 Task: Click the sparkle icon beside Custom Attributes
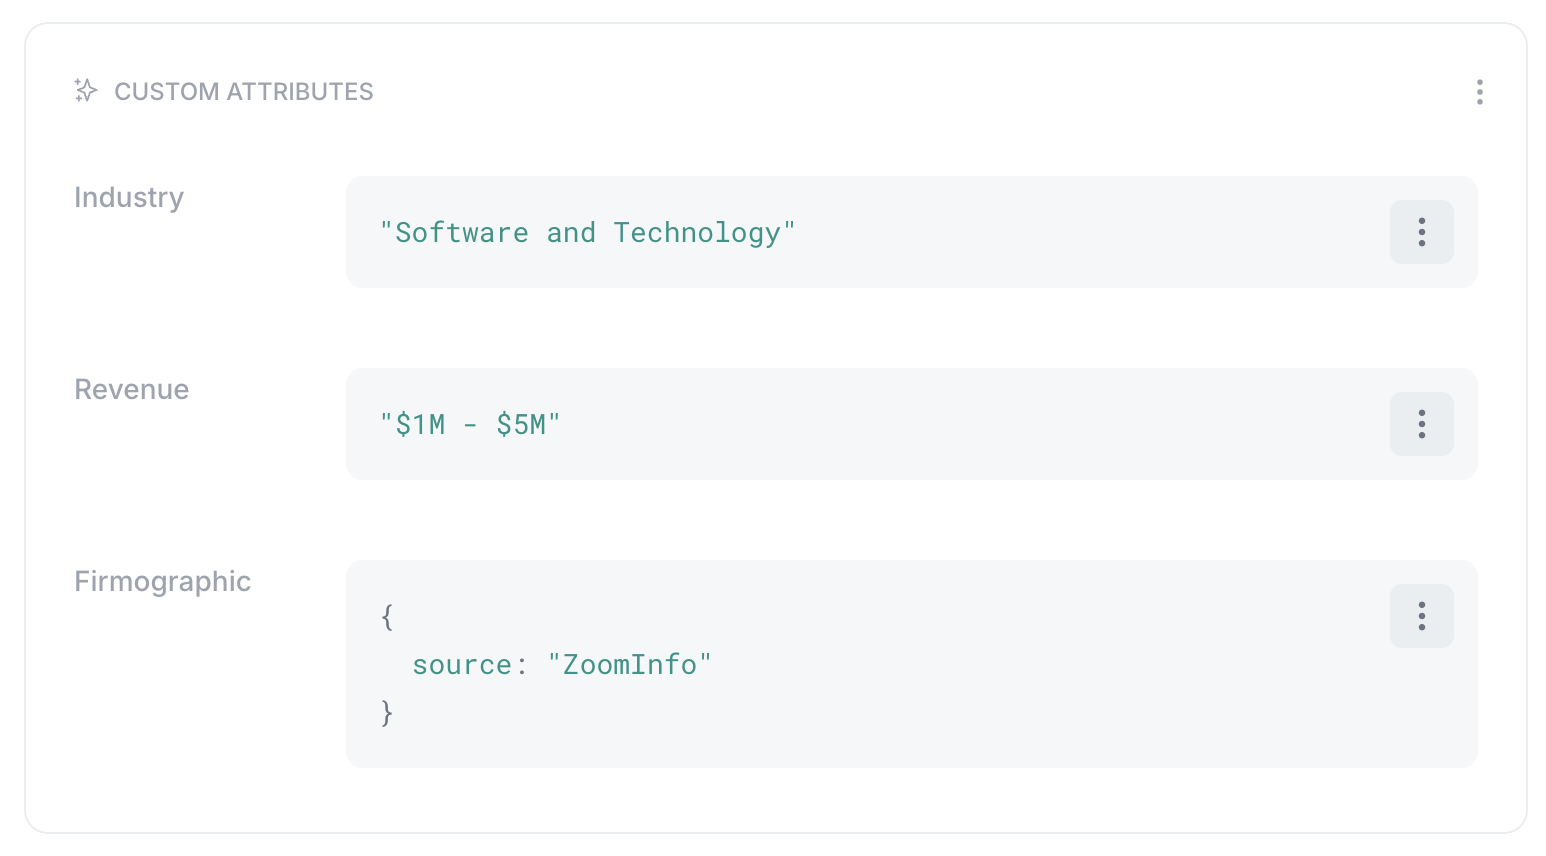coord(86,91)
